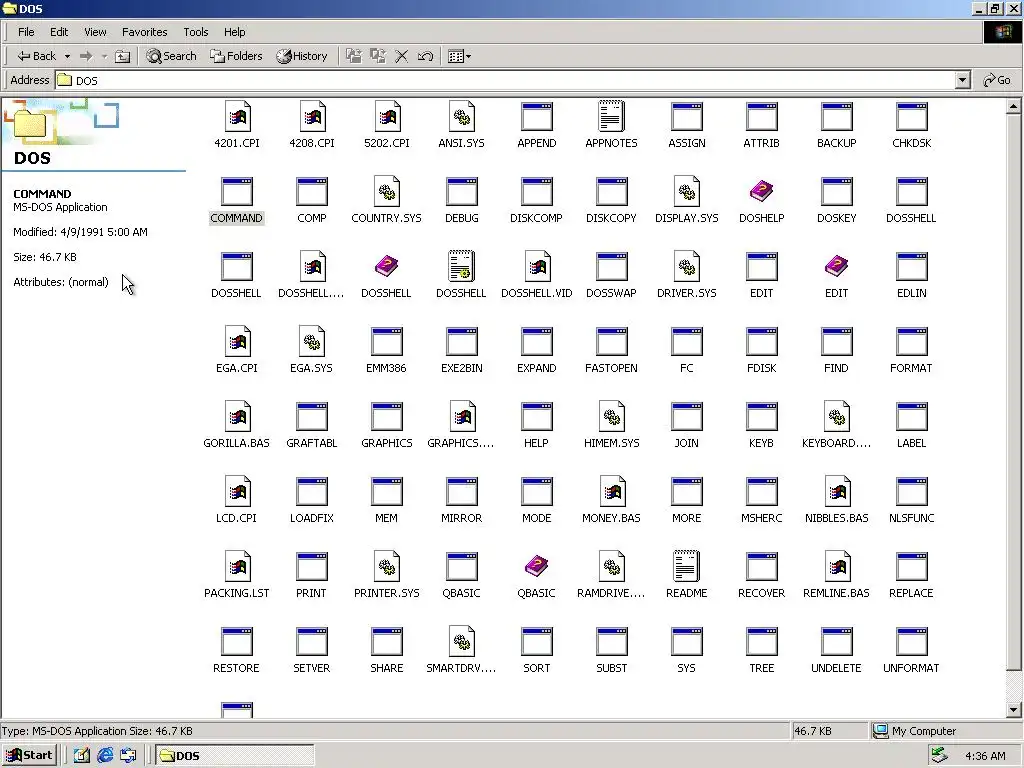Click the Undo toolbar icon
Image resolution: width=1024 pixels, height=768 pixels.
[425, 56]
